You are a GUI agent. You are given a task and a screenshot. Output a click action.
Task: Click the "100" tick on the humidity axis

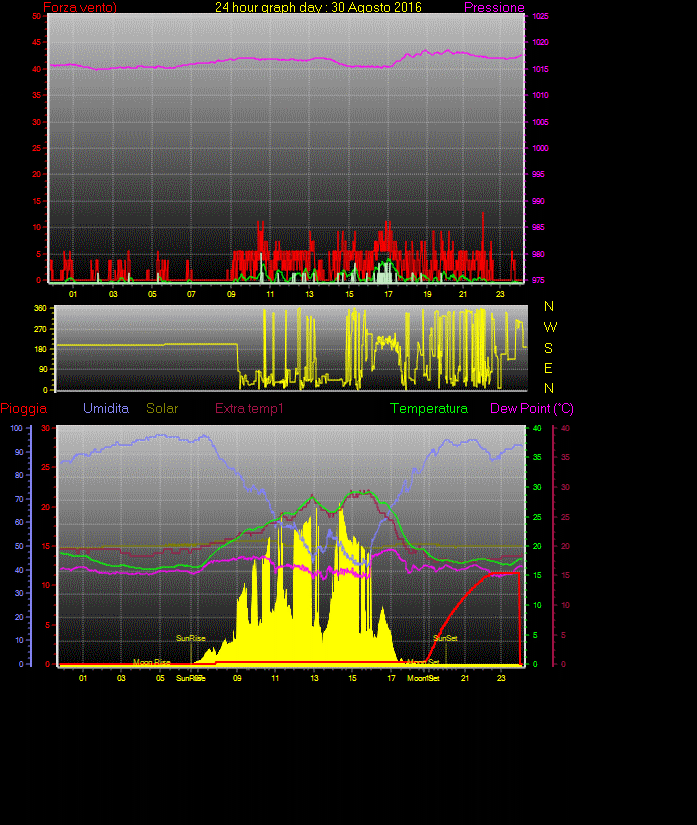coord(17,428)
